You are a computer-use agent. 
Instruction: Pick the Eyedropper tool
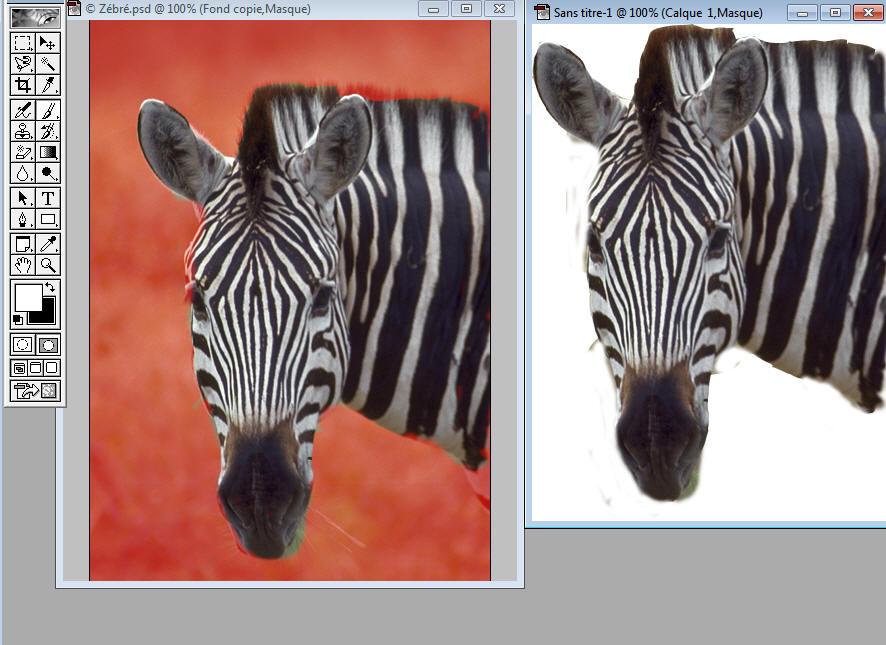(47, 244)
